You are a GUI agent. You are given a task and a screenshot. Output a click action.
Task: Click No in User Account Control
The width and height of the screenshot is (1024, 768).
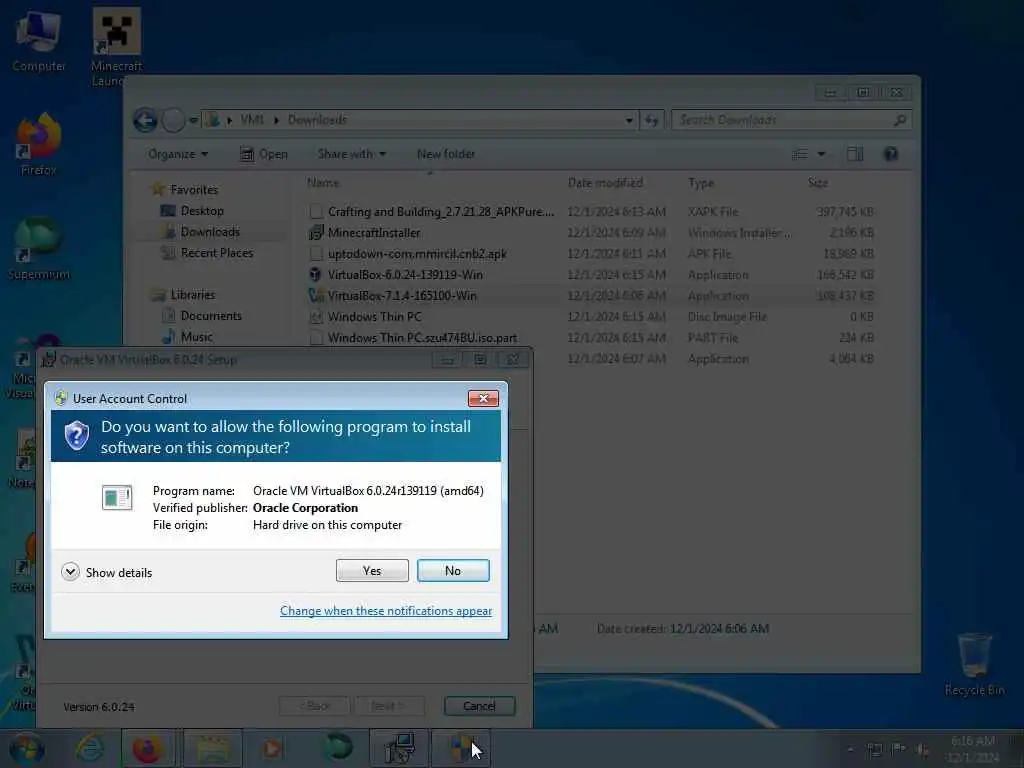[x=453, y=571]
